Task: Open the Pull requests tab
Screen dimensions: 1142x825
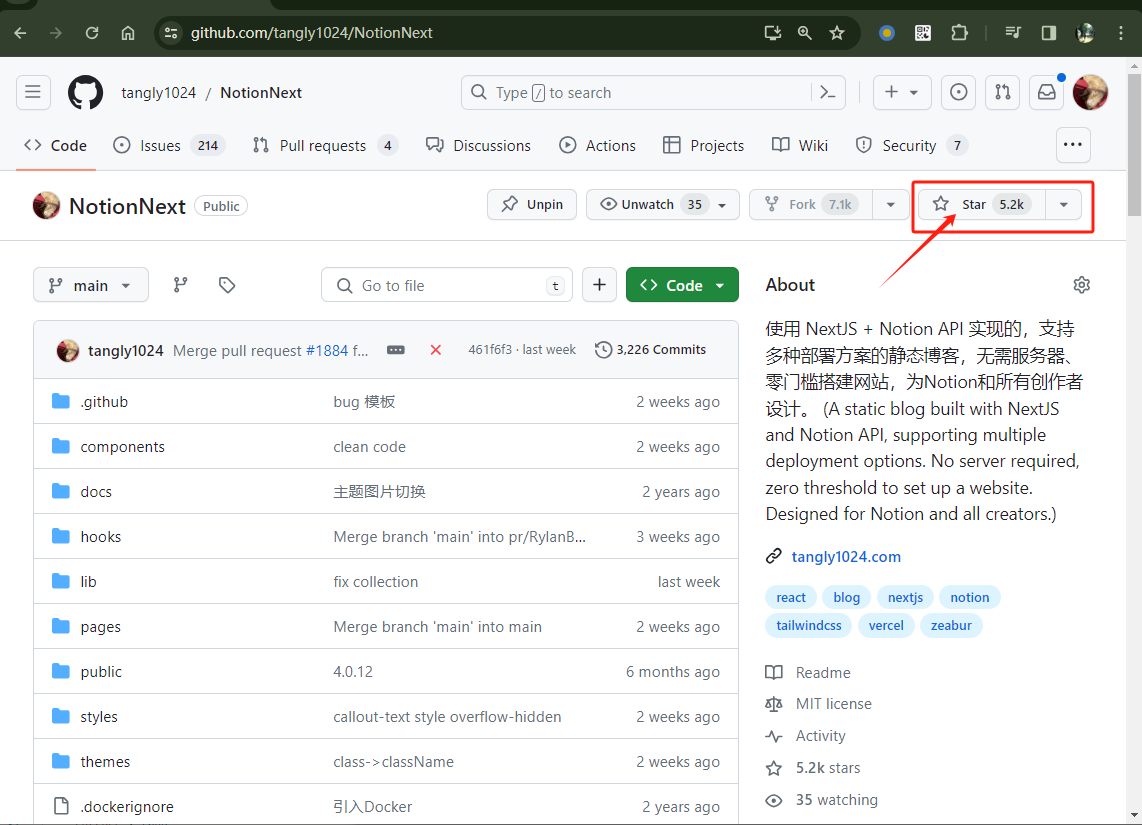Action: click(325, 146)
